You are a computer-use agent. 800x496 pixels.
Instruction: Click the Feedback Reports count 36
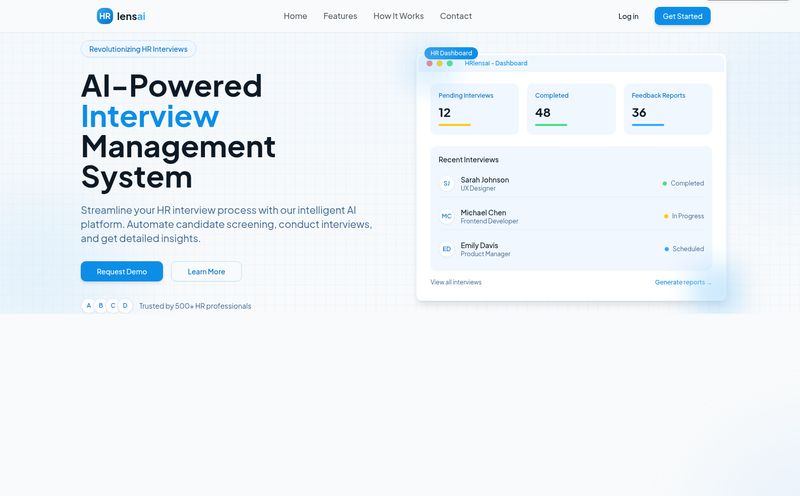(639, 113)
